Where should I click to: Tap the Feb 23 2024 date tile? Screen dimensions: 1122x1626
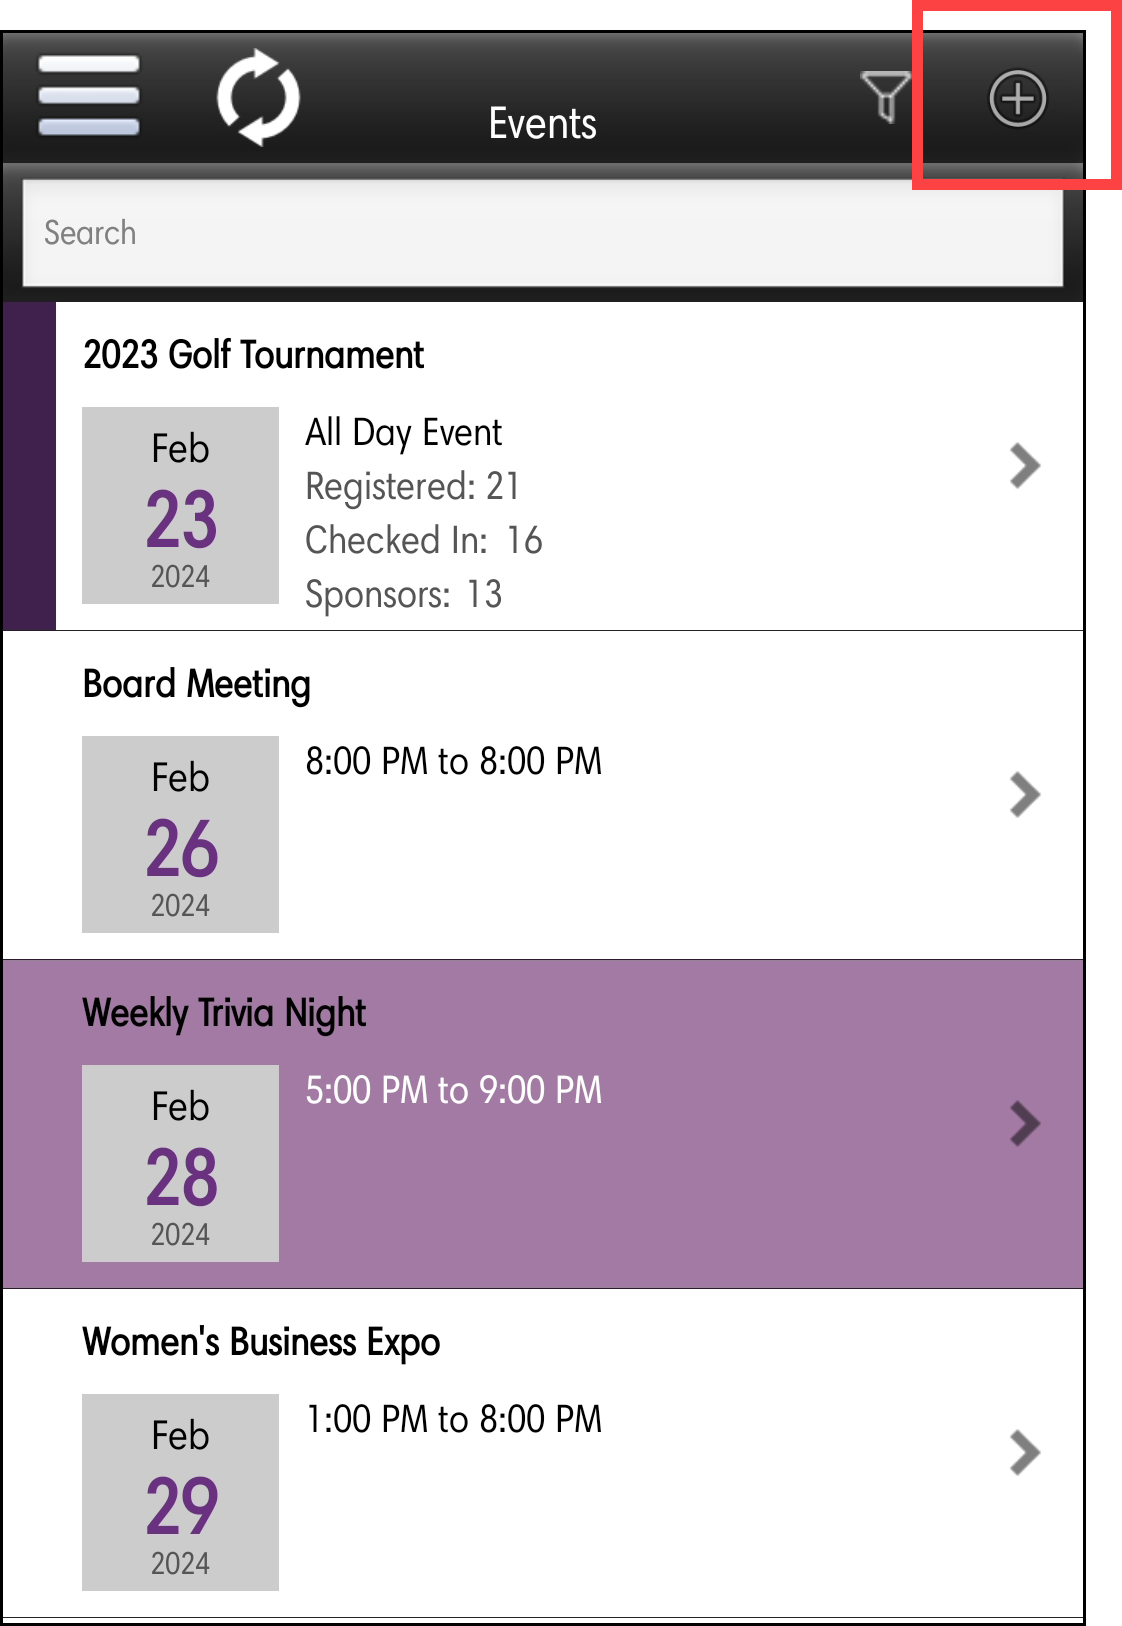(x=180, y=505)
